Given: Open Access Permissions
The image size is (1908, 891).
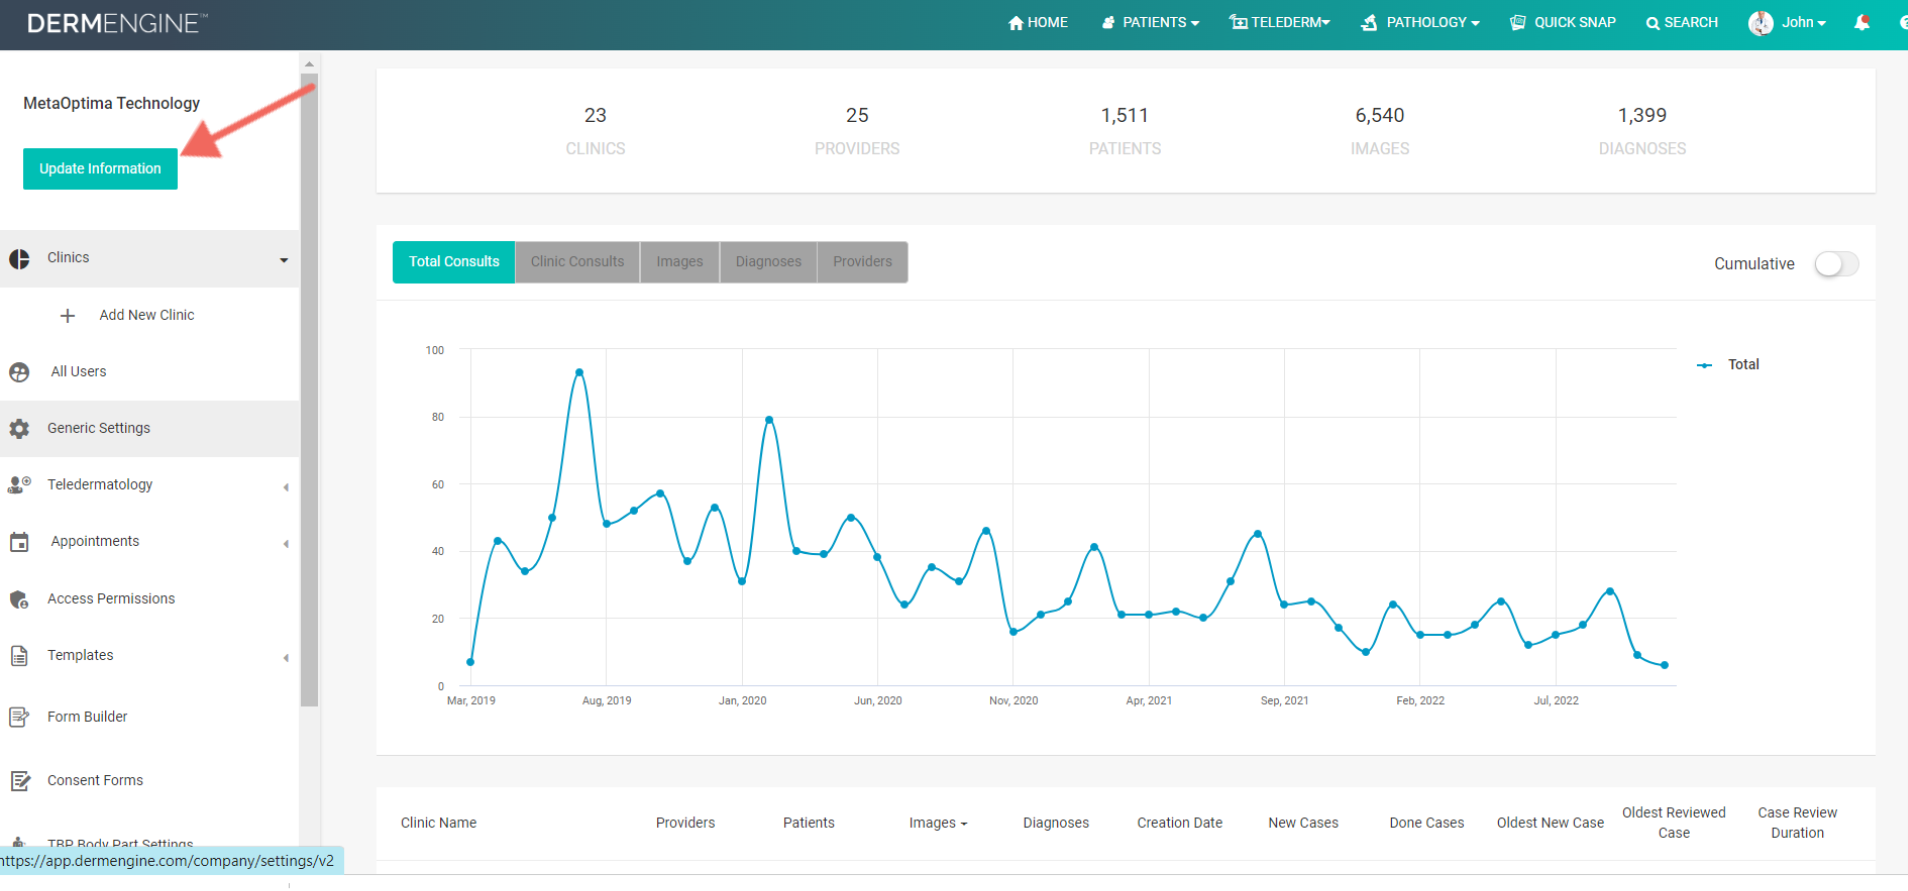Looking at the screenshot, I should tap(111, 599).
